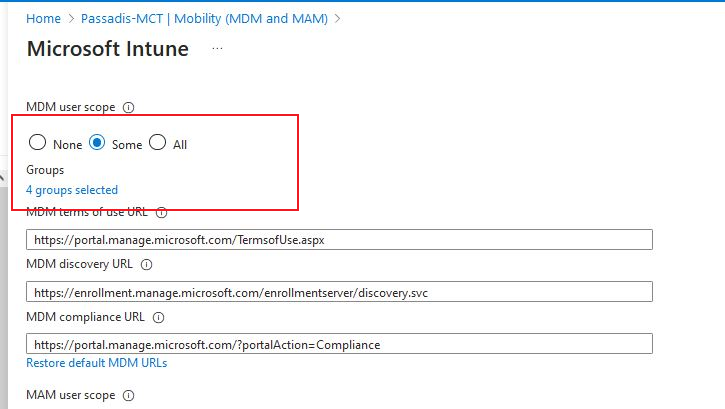Show info tooltip for MAM user scope
The width and height of the screenshot is (725, 409).
[129, 396]
